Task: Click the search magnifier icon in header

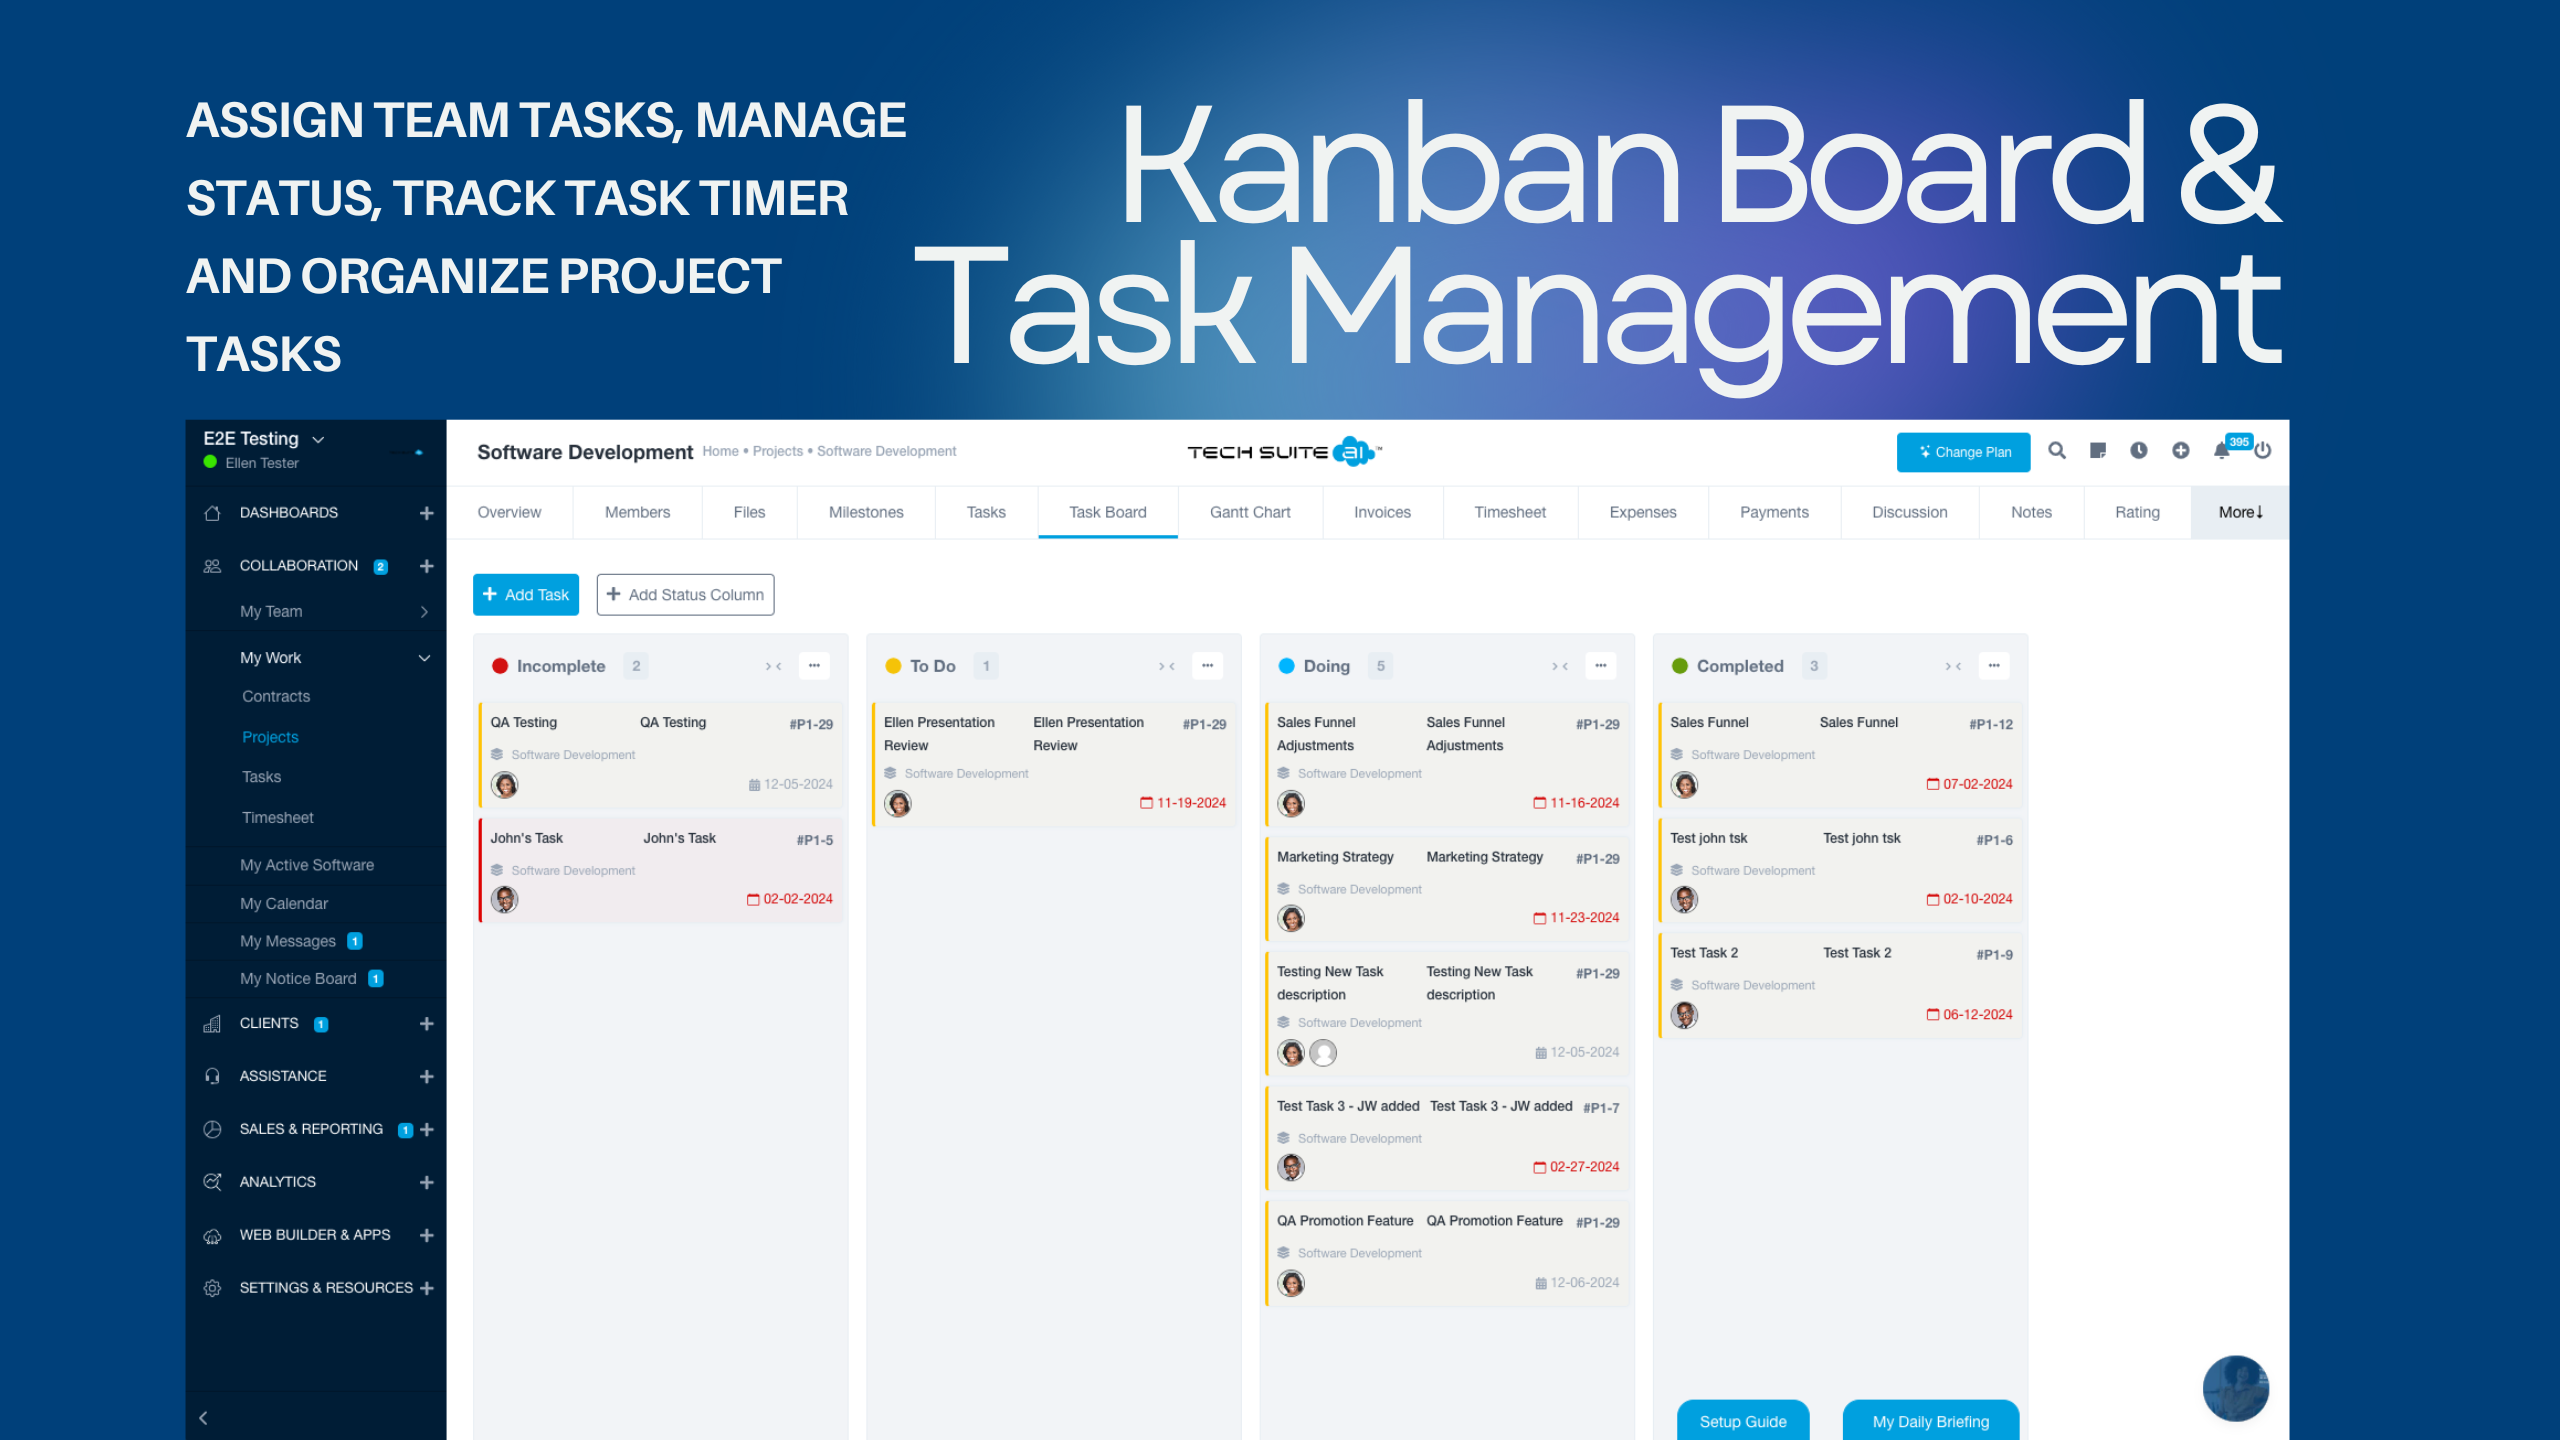Action: point(2057,451)
